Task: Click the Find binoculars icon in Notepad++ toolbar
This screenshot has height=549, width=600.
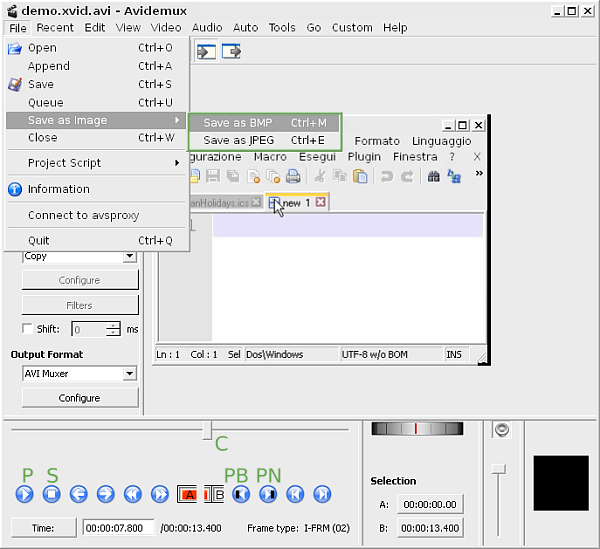Action: [x=434, y=176]
